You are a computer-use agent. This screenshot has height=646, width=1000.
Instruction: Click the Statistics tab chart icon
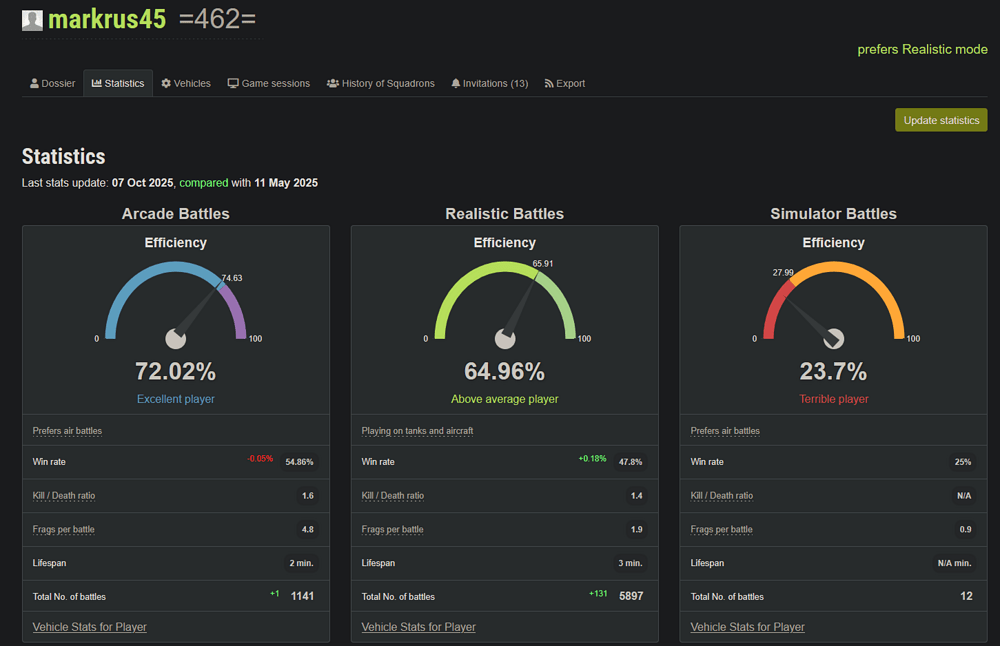coord(97,84)
